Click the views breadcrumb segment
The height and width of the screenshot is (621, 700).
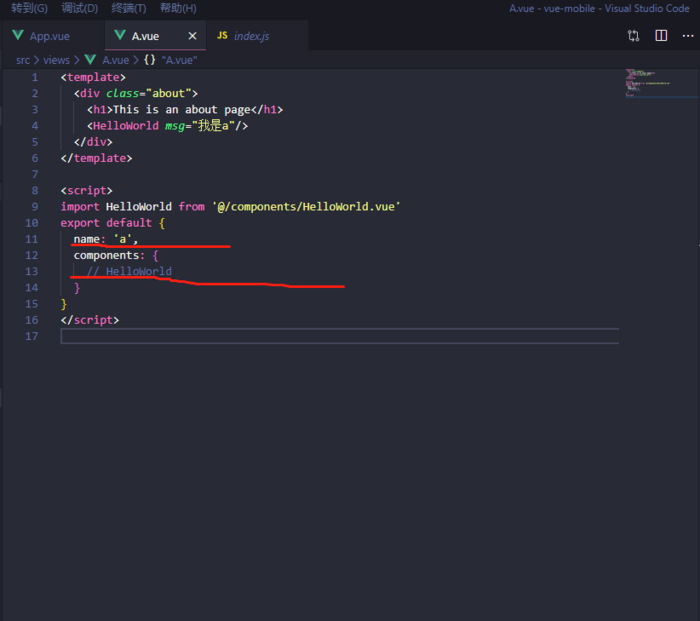point(56,60)
